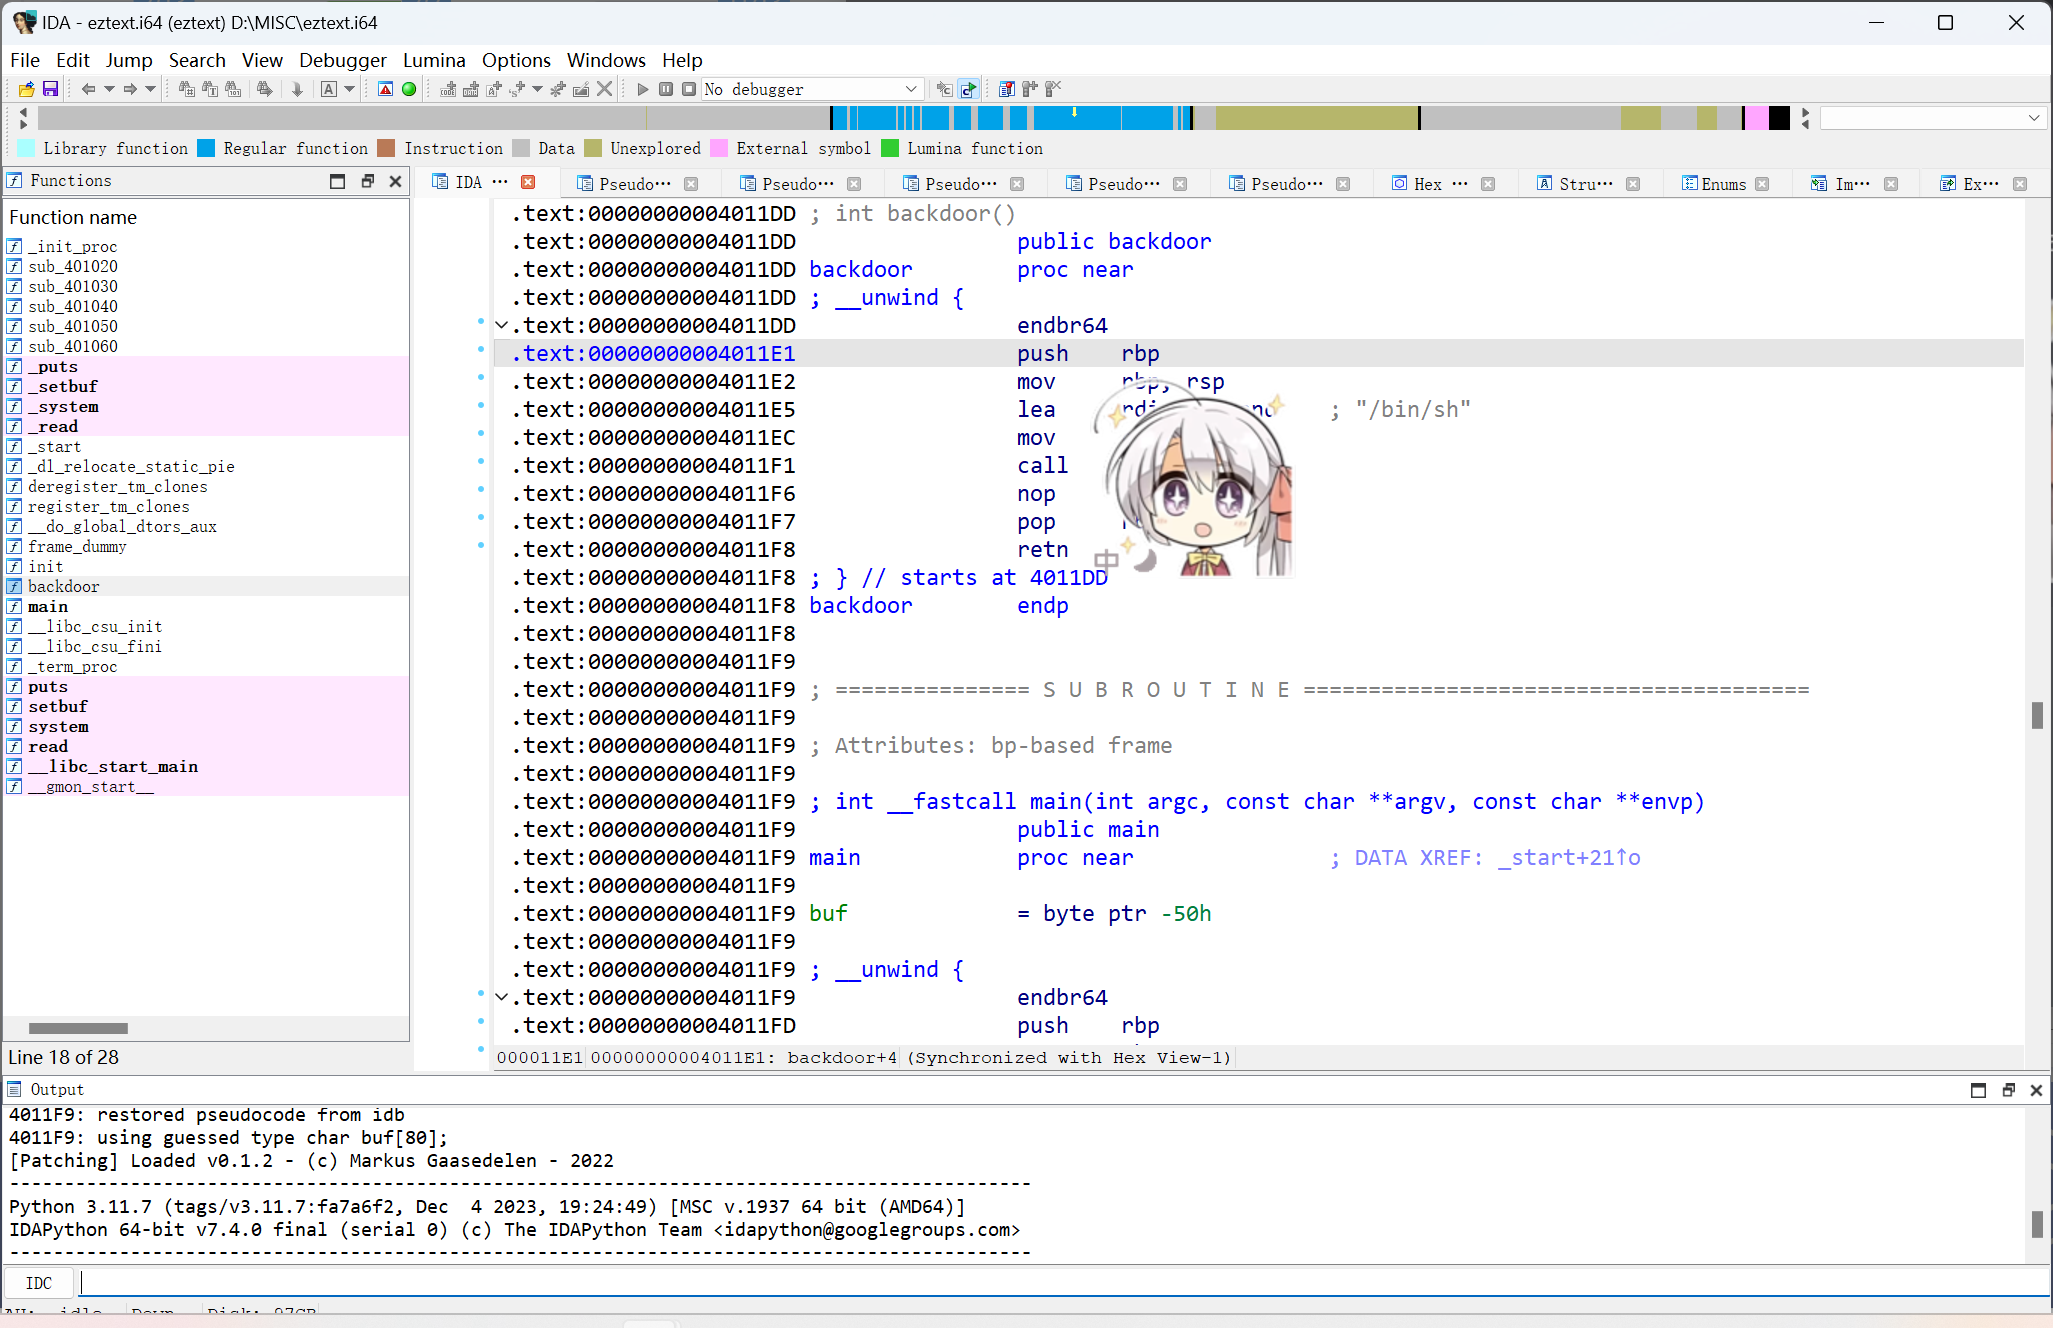Close the IDA view tab

(528, 182)
